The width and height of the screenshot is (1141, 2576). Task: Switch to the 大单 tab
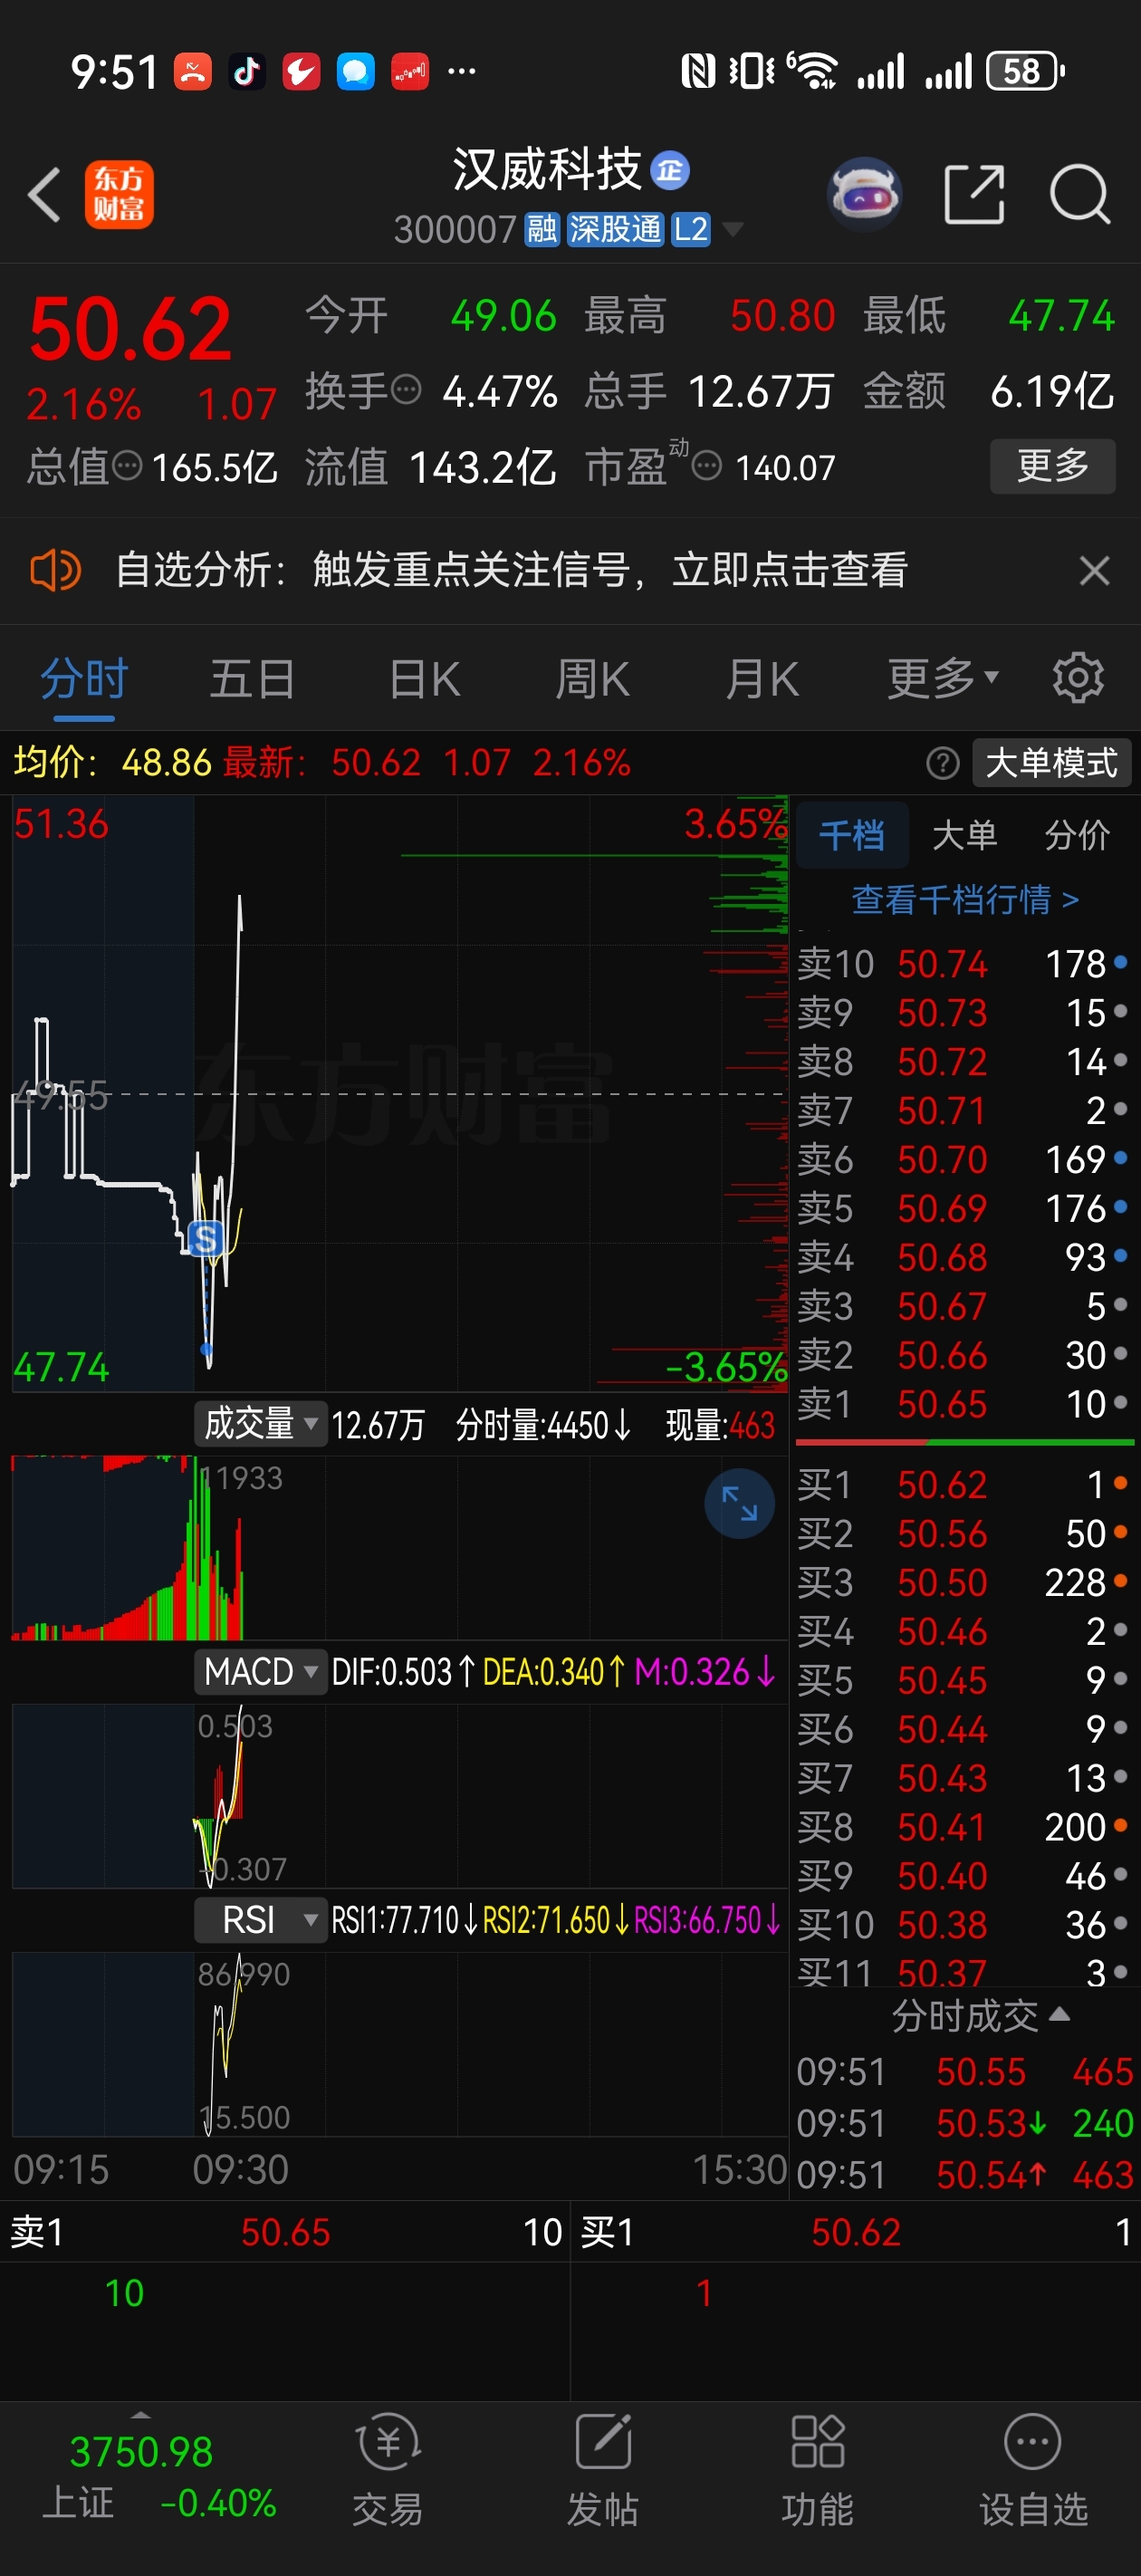[965, 835]
